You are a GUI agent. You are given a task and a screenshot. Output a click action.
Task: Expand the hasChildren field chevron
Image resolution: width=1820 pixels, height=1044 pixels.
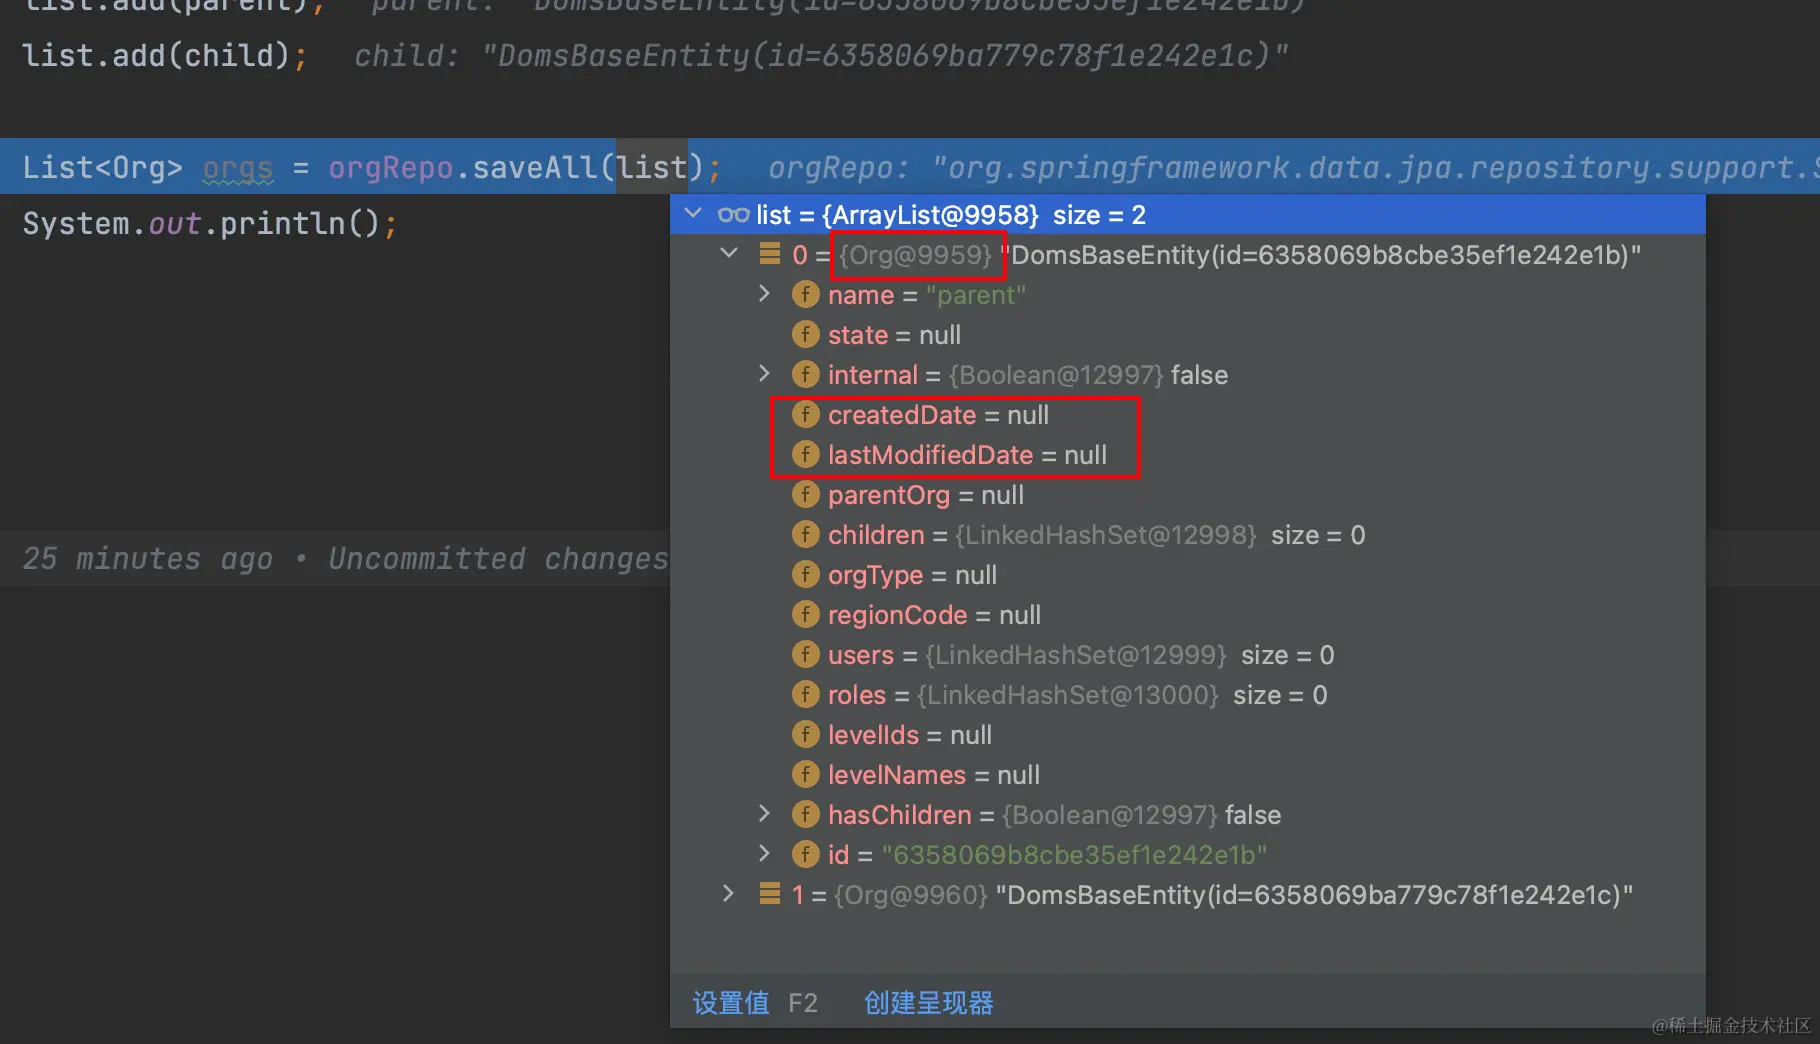point(764,814)
